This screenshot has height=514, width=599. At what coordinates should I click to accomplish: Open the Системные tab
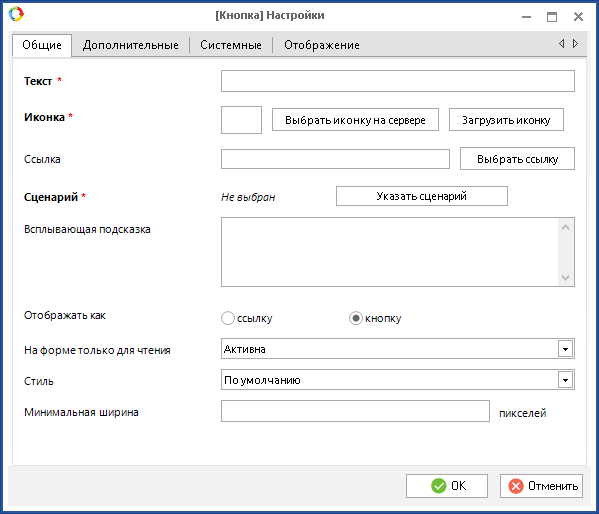pyautogui.click(x=231, y=45)
